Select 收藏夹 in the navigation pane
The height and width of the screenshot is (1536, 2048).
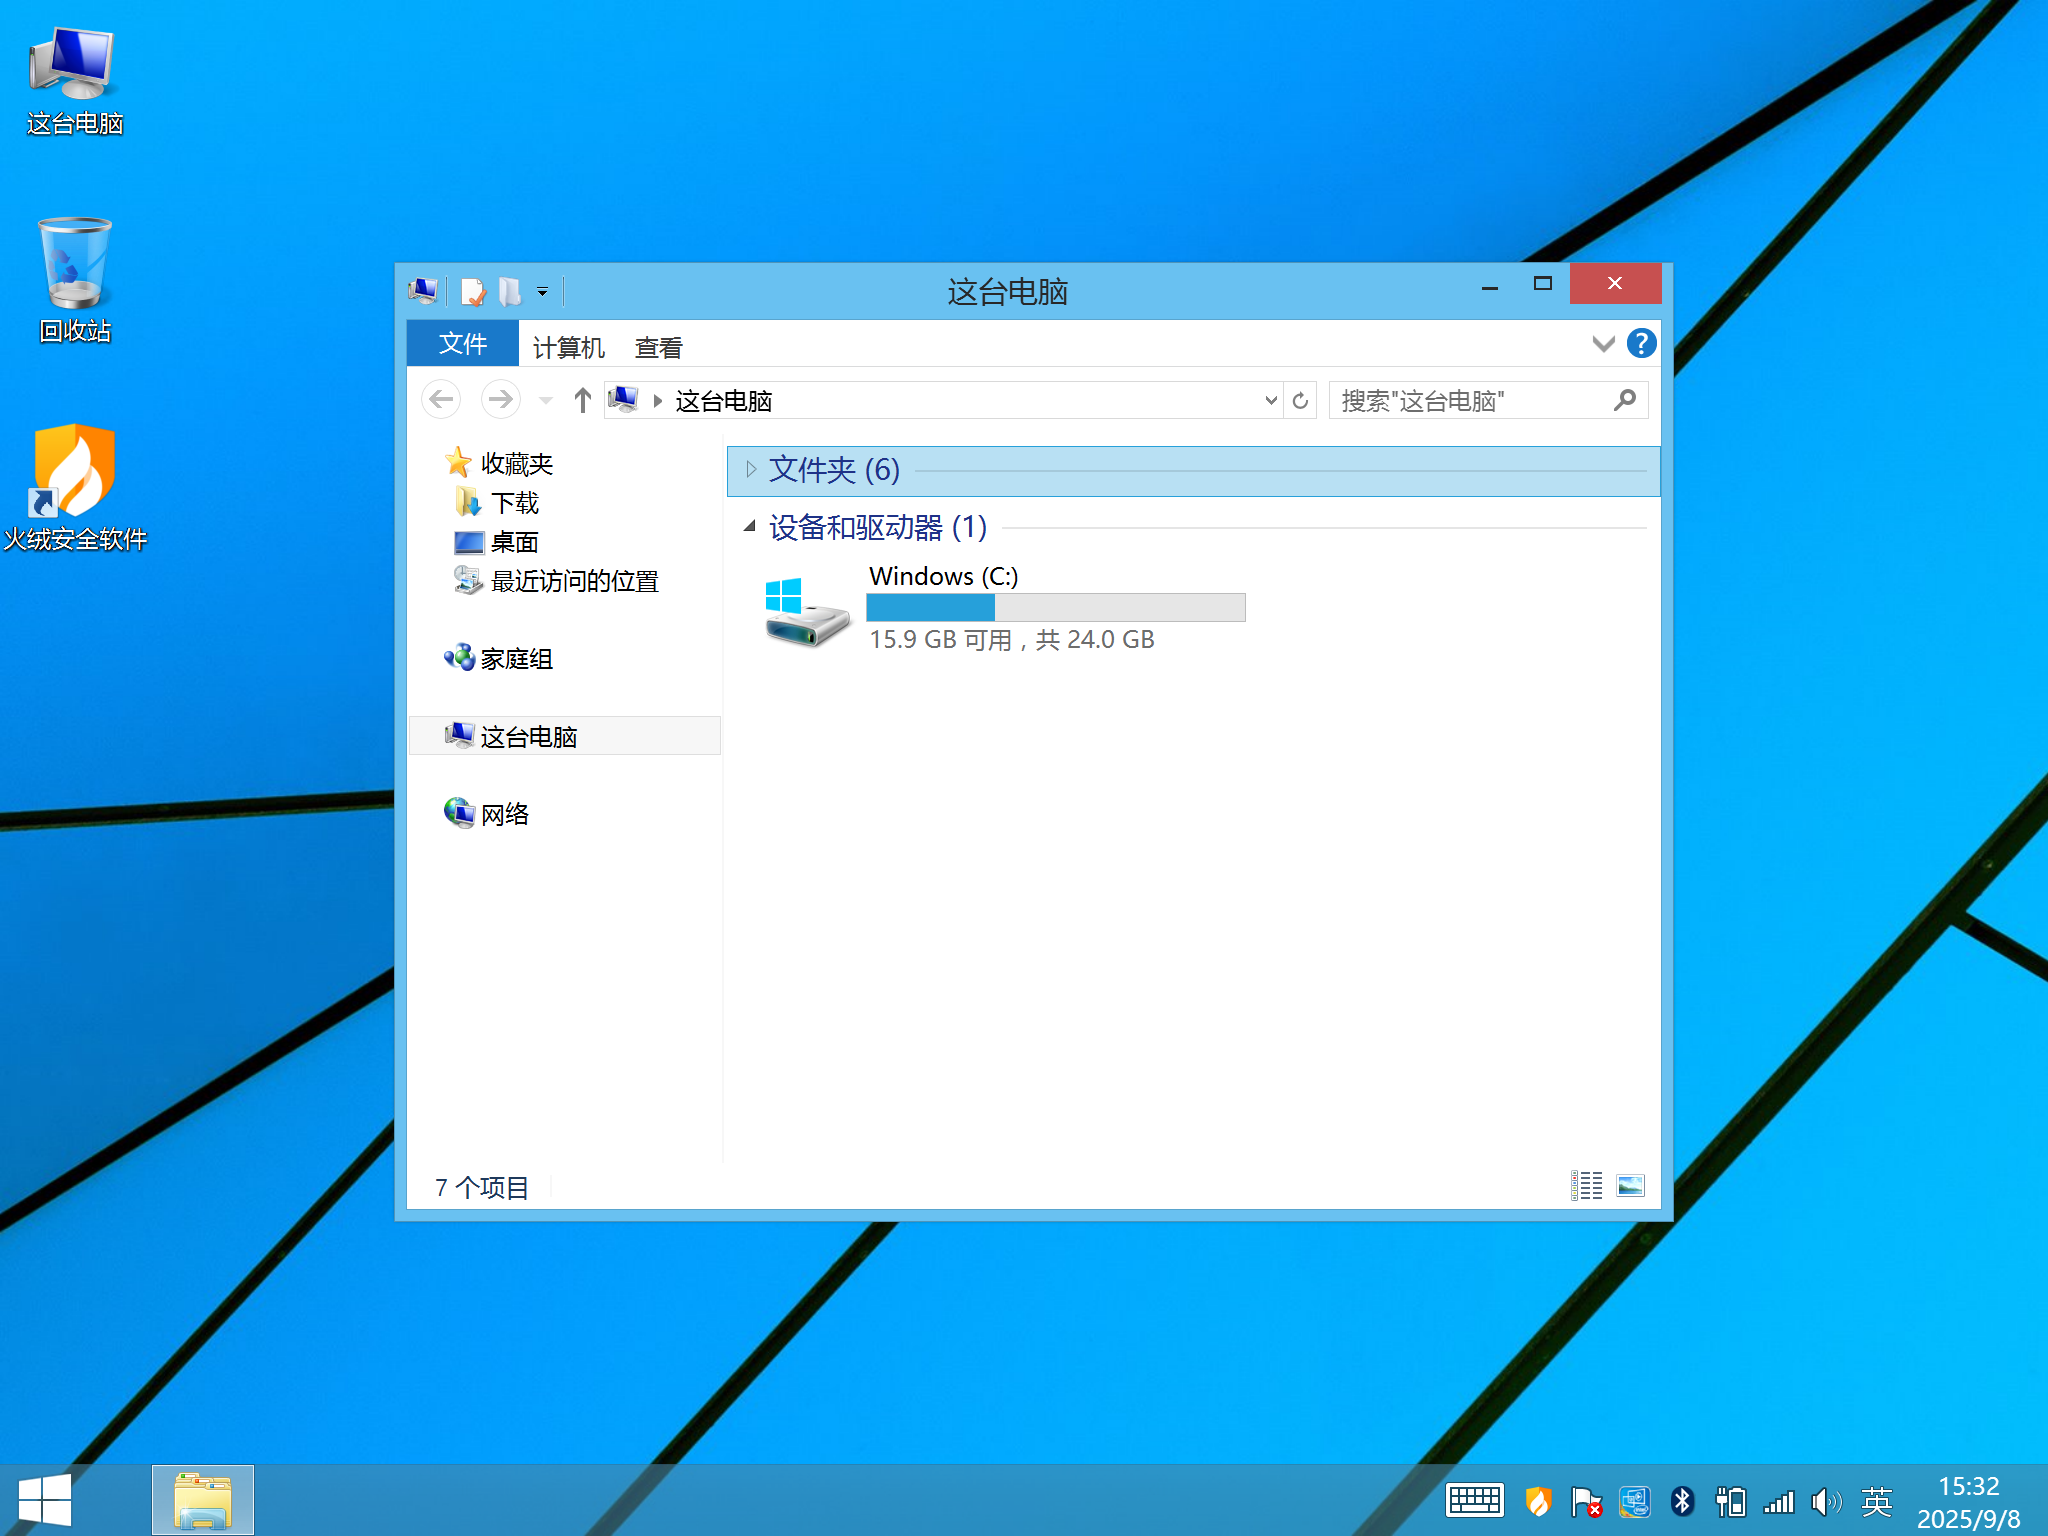516,463
